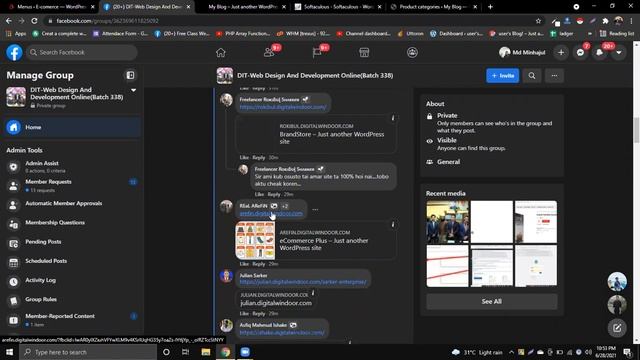Open Pending Posts
Screen dimensions: 640x360
pyautogui.click(x=73, y=242)
